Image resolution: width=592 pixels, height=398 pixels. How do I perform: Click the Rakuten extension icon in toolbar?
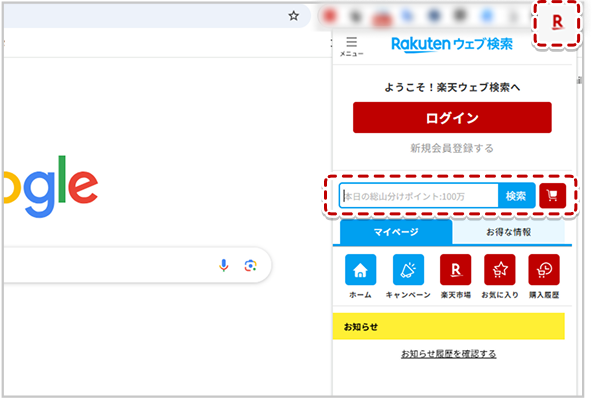pos(557,22)
